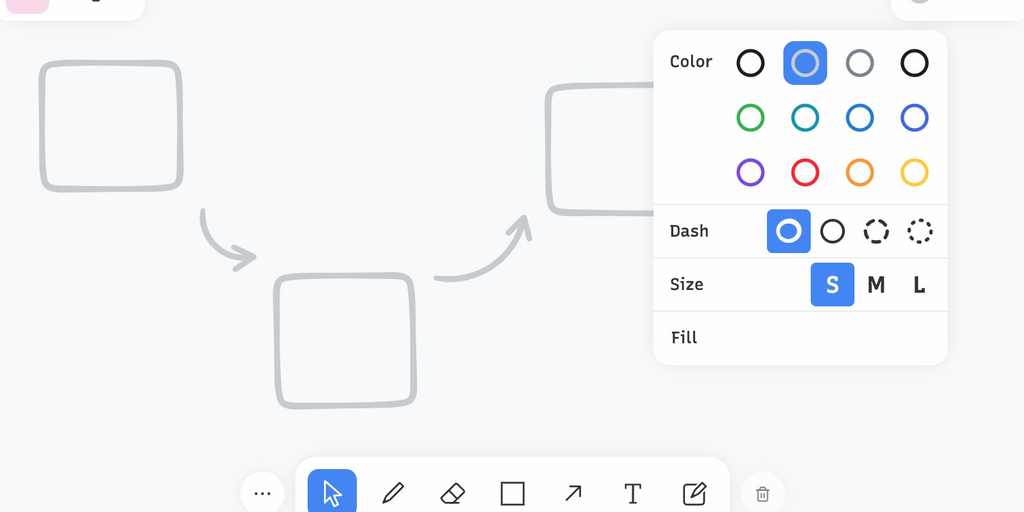The width and height of the screenshot is (1024, 512).
Task: Switch to the select pointer tool
Action: [x=332, y=493]
